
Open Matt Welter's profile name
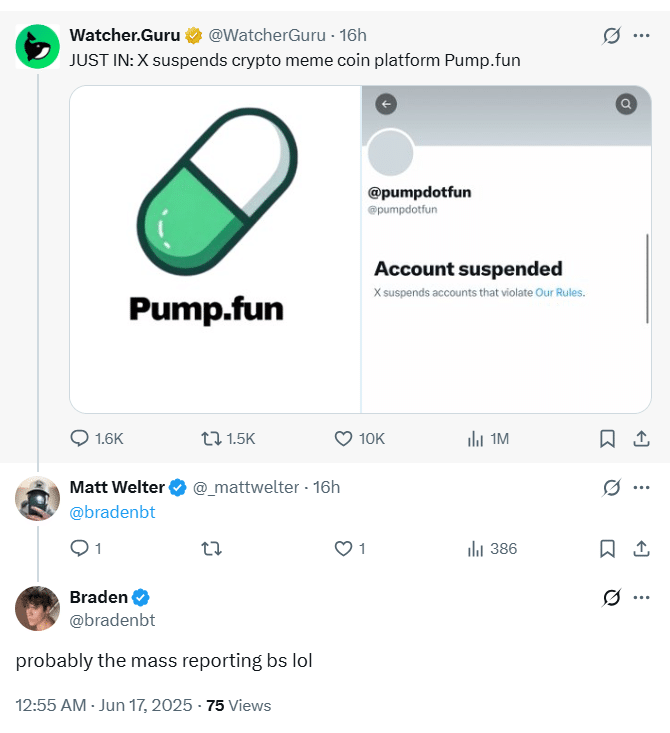pos(117,487)
